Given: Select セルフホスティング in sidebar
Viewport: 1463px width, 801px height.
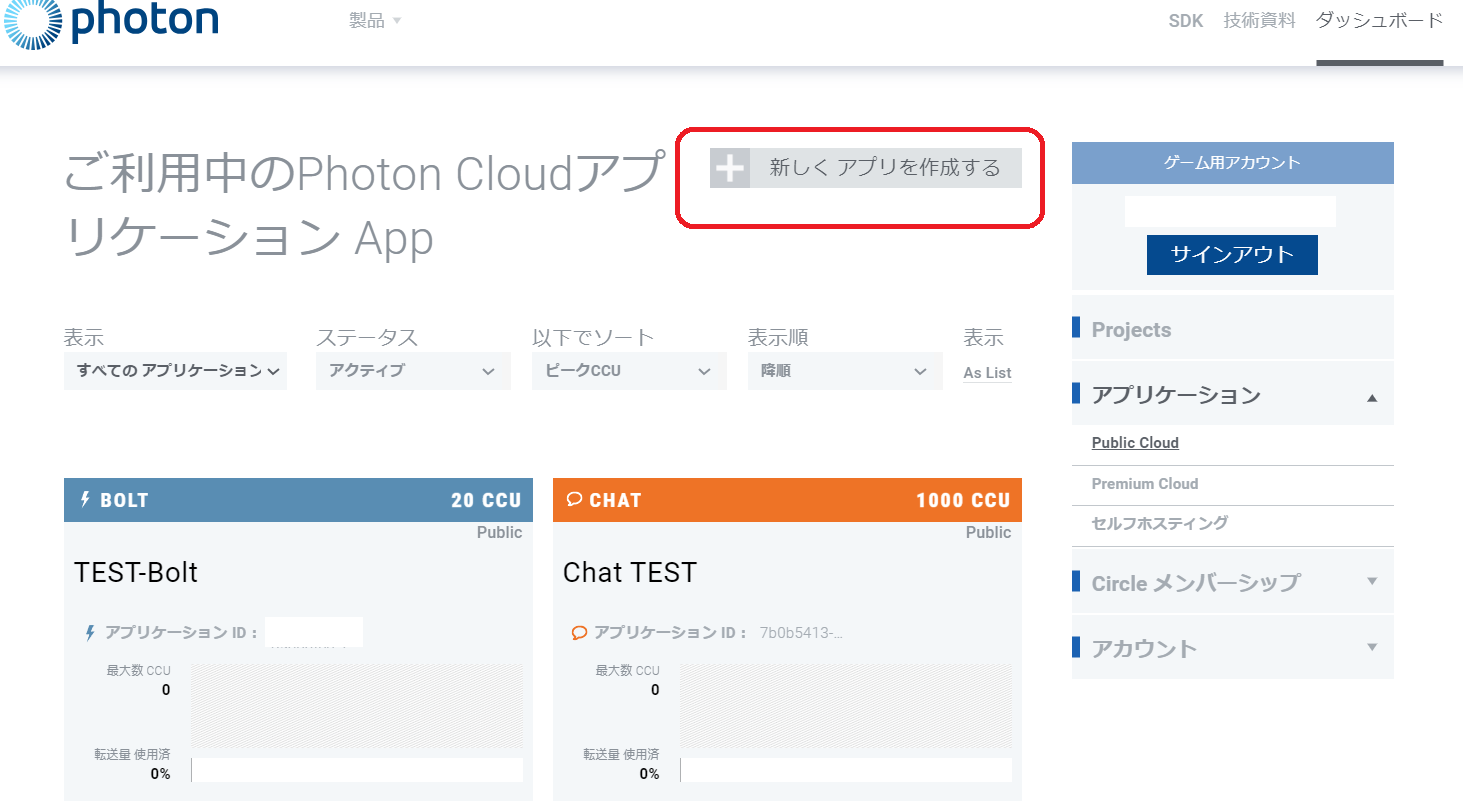Looking at the screenshot, I should (x=1160, y=523).
